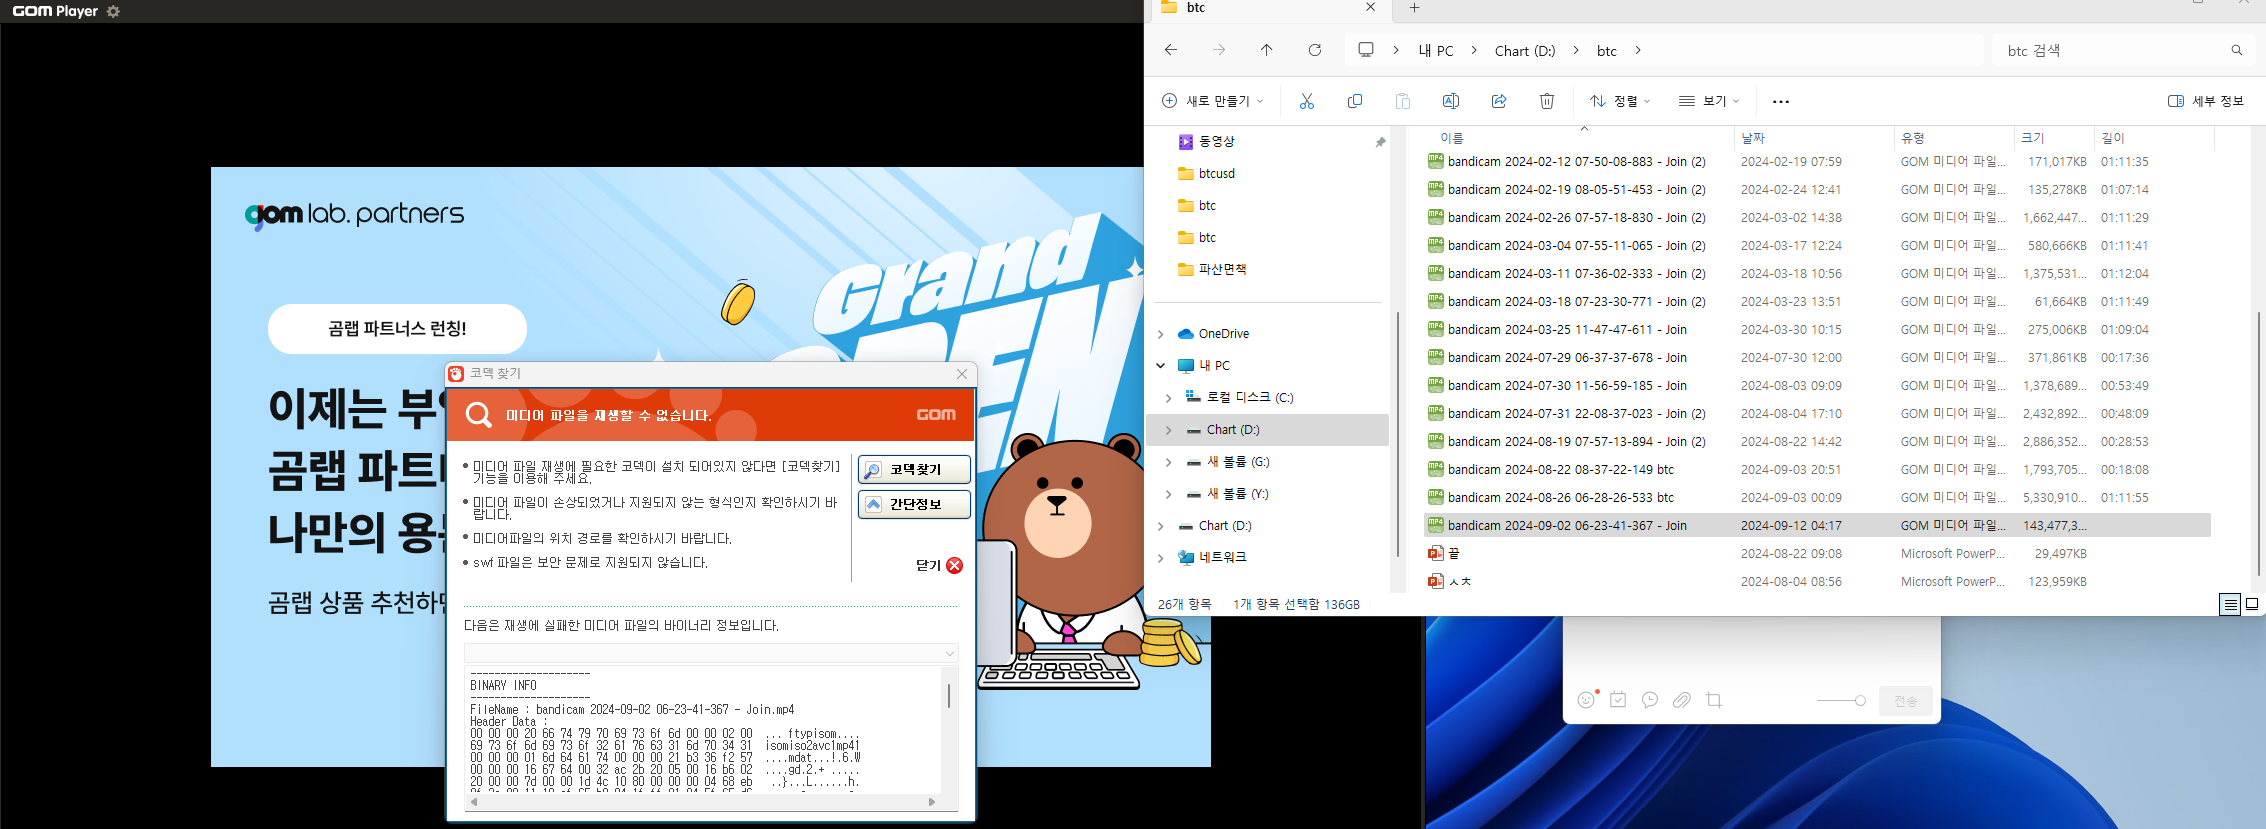Click 내 PC in the address breadcrumb

[1436, 50]
